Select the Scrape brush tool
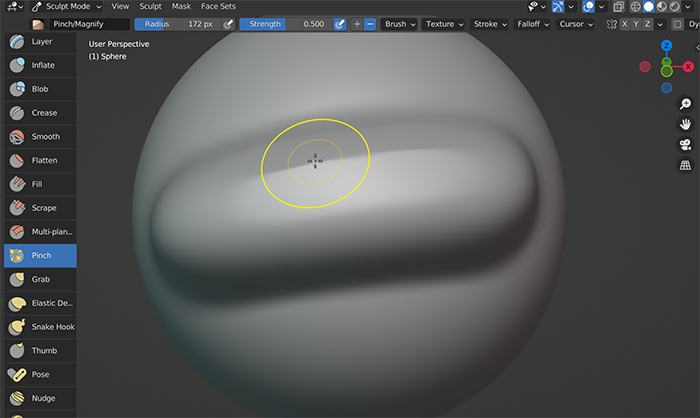 tap(40, 208)
